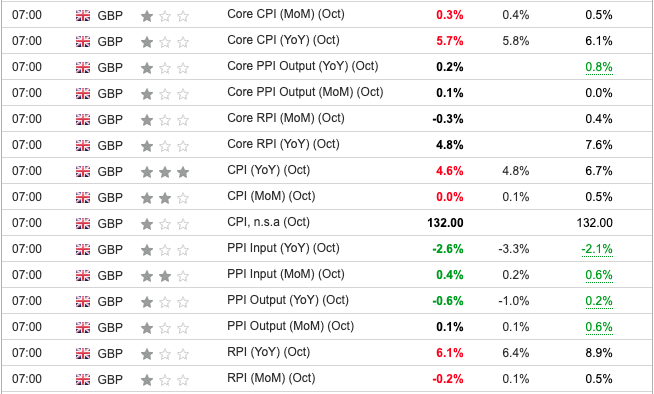Click the forecast value -3.3% for PPI Input
The image size is (654, 394).
pos(514,249)
